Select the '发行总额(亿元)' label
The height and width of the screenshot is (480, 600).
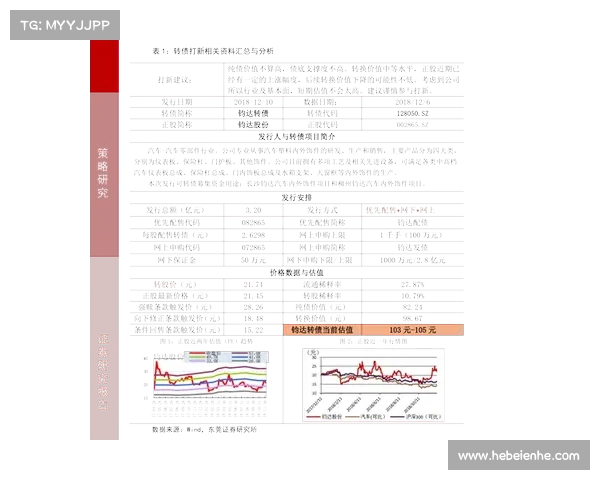[x=175, y=210]
